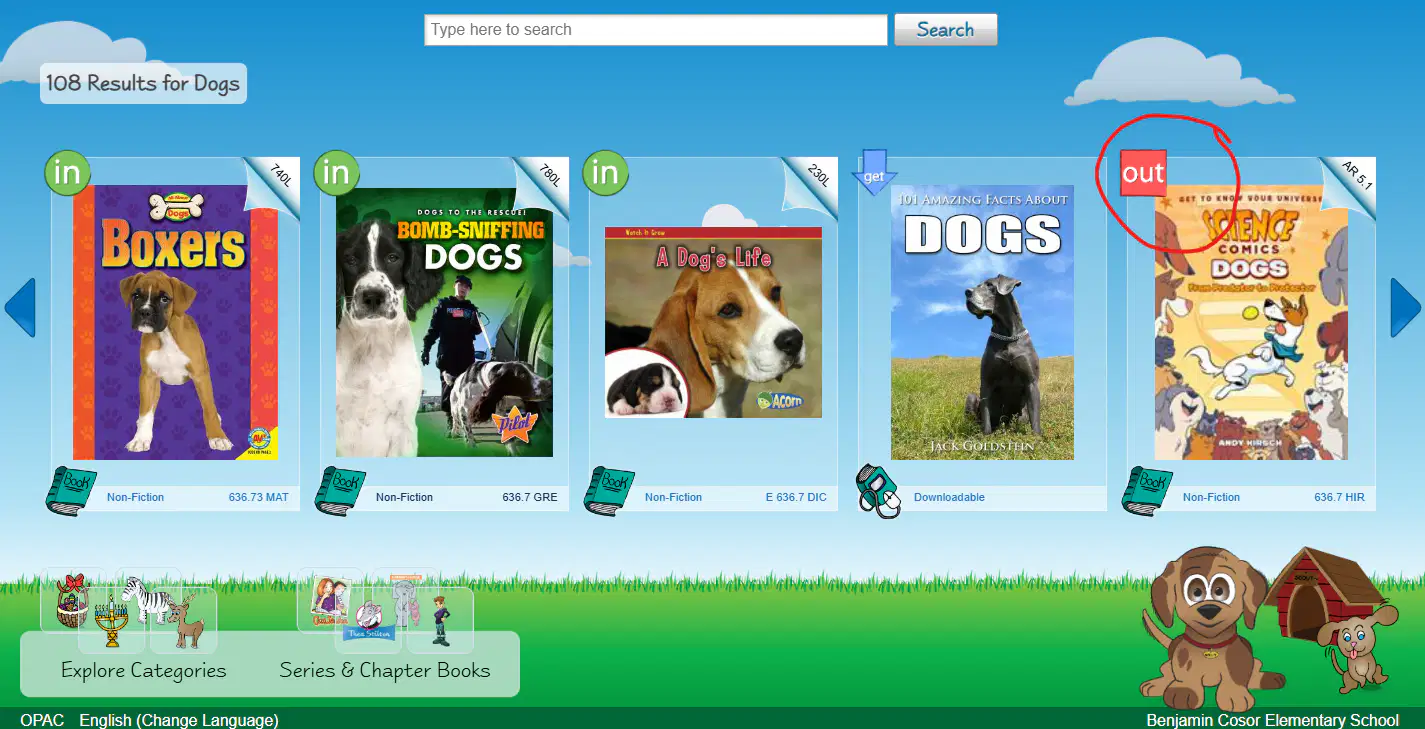Click the OPAC link in footer
Screen dimensions: 1425x729
[43, 720]
